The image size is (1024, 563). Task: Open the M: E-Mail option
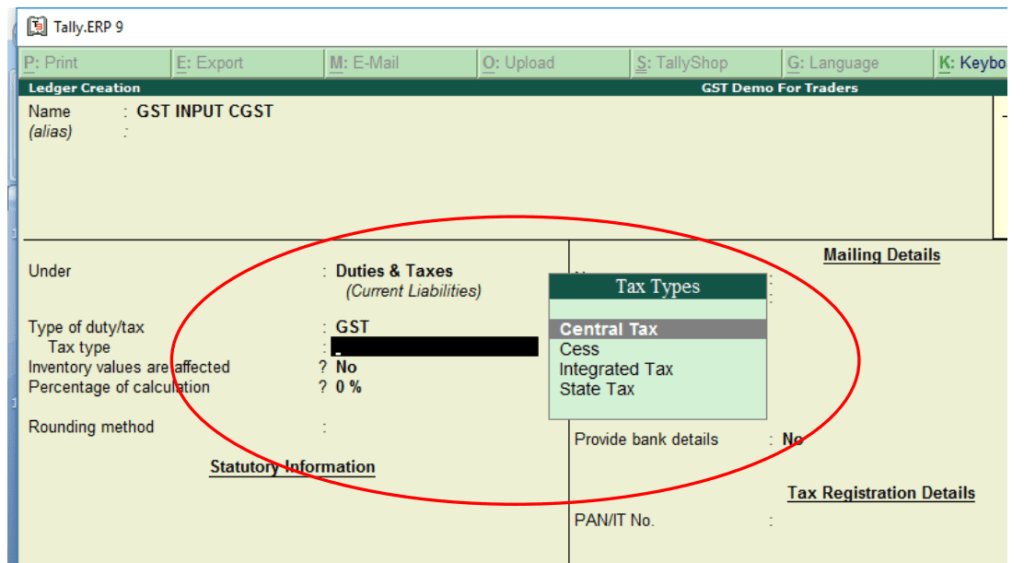tap(400, 63)
